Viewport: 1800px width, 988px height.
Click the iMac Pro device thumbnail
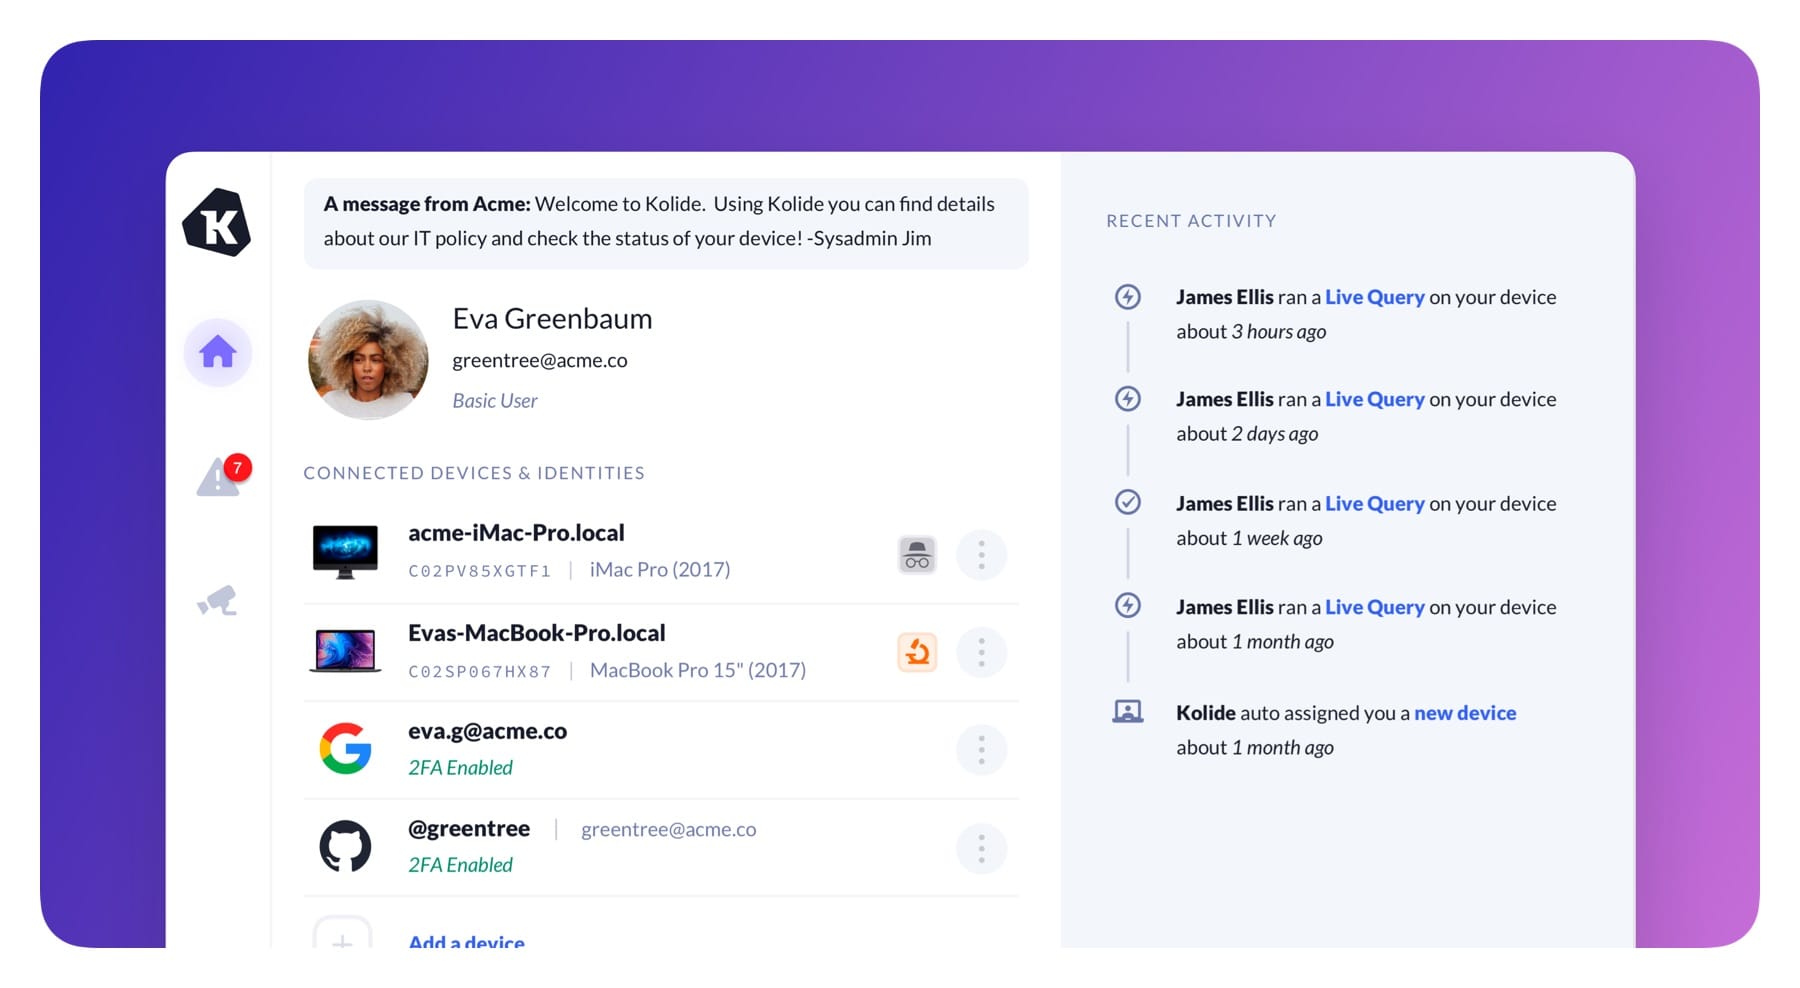[345, 552]
